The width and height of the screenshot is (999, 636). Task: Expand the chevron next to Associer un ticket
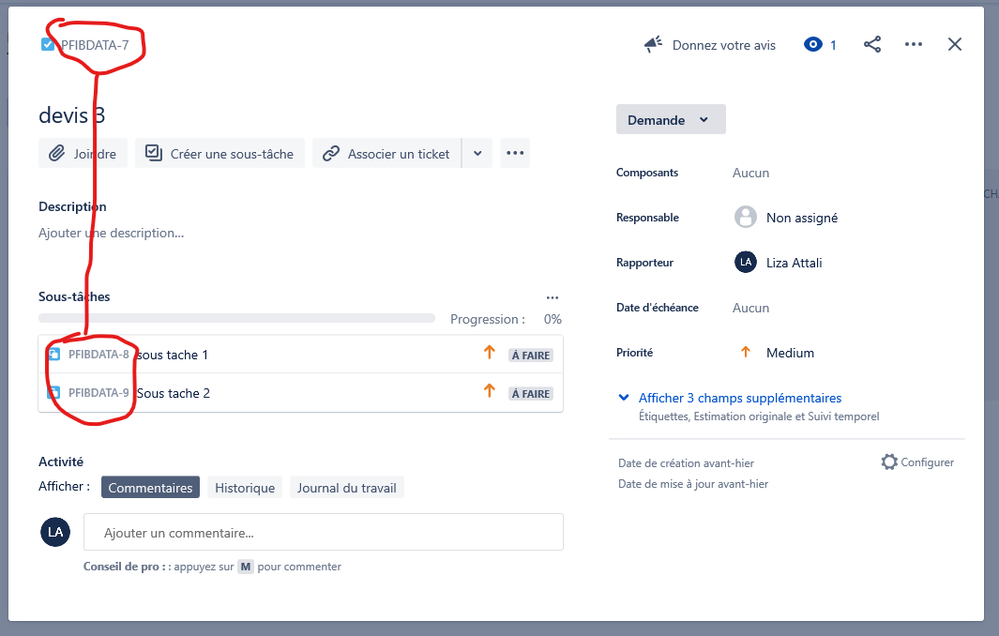477,153
